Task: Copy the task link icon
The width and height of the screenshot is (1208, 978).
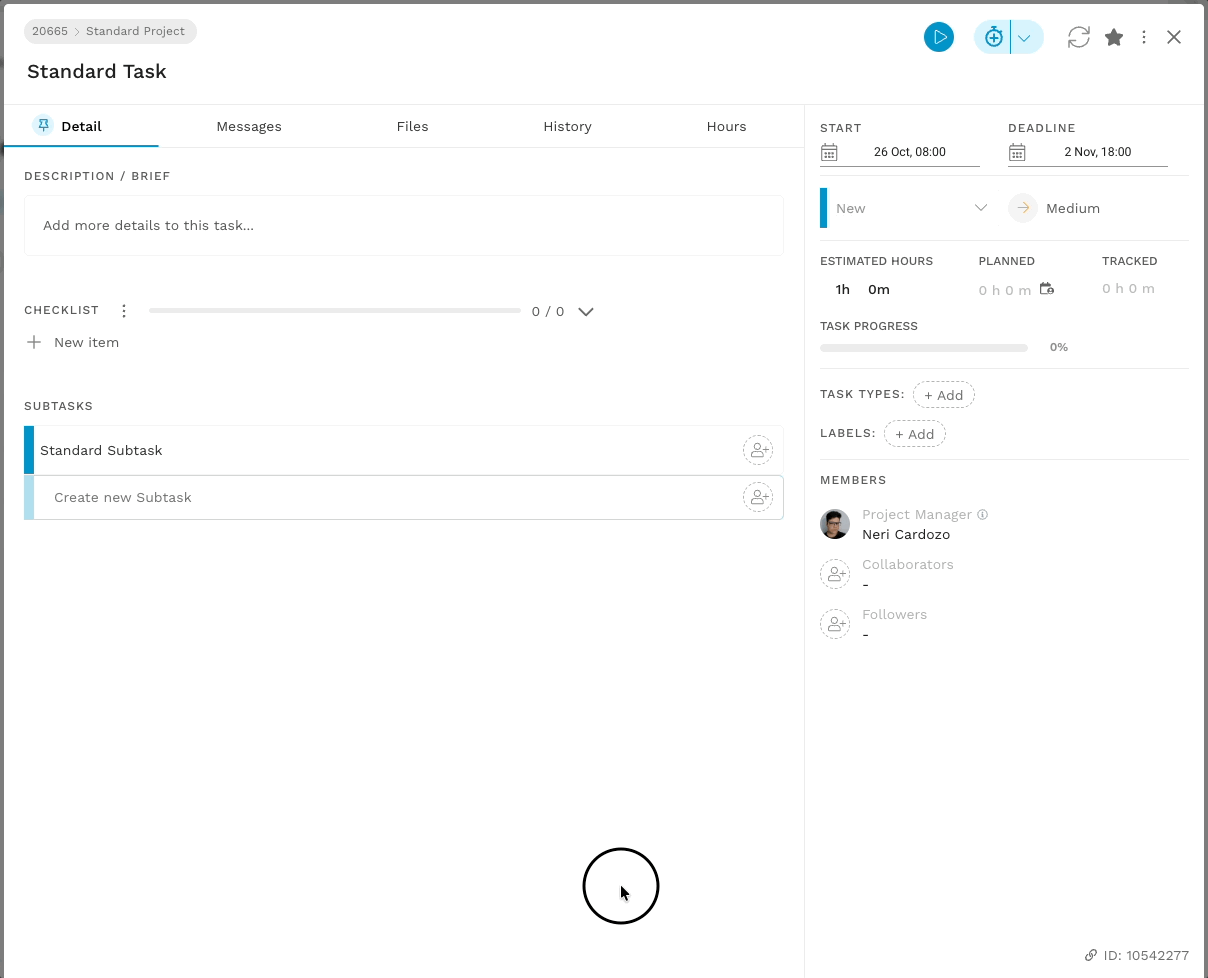Action: (1091, 955)
